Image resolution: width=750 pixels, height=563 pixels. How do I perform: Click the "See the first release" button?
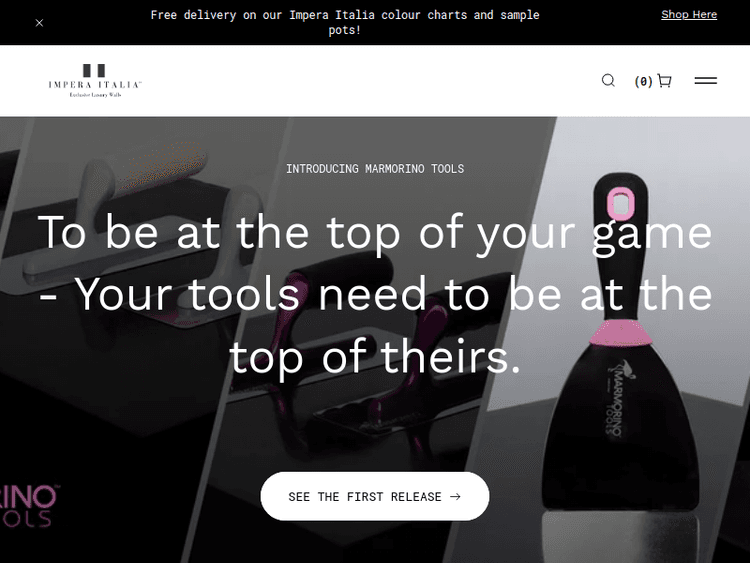(375, 497)
